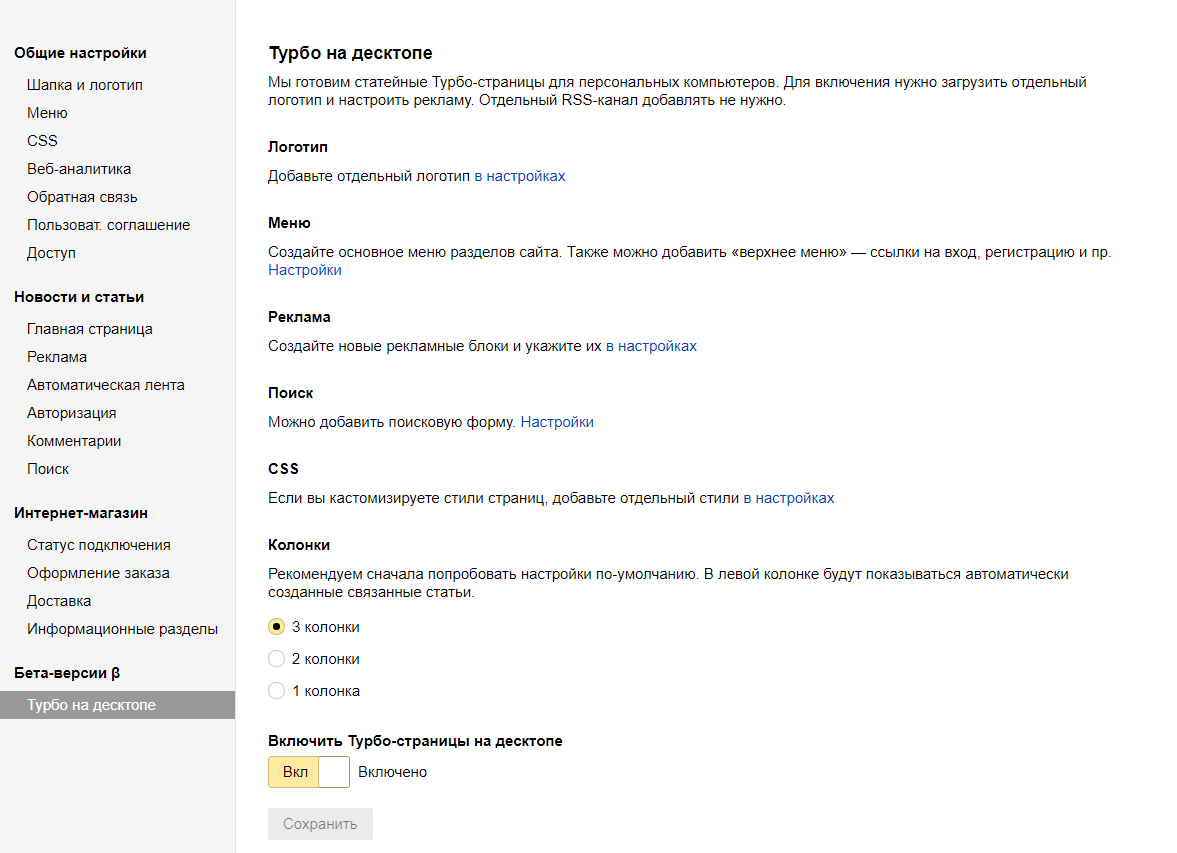Viewport: 1177px width, 853px height.
Task: Go to Оформление заказа settings
Action: click(98, 573)
